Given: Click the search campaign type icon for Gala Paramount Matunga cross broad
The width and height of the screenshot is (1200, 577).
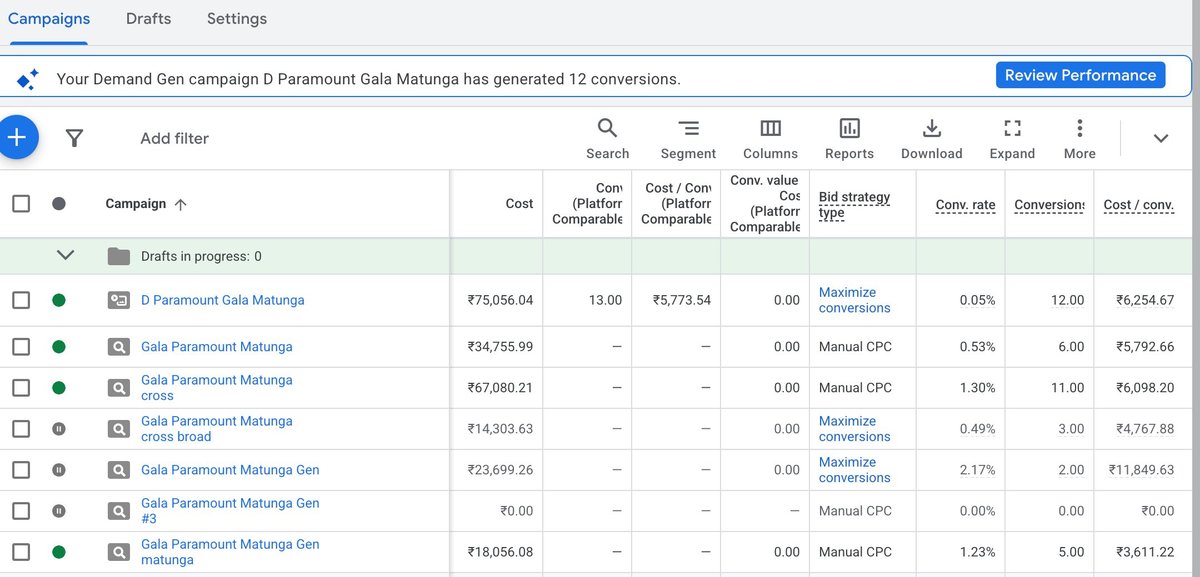Looking at the screenshot, I should (119, 429).
